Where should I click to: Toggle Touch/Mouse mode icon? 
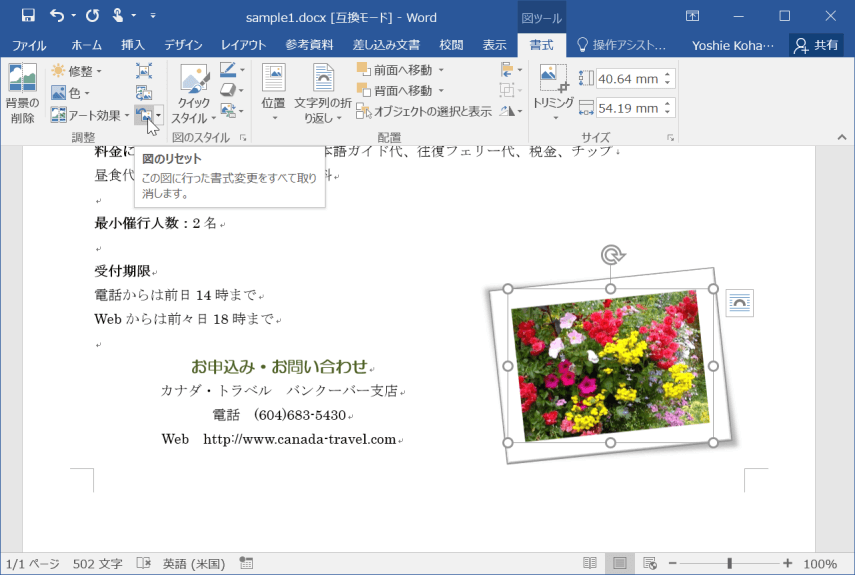pos(118,15)
